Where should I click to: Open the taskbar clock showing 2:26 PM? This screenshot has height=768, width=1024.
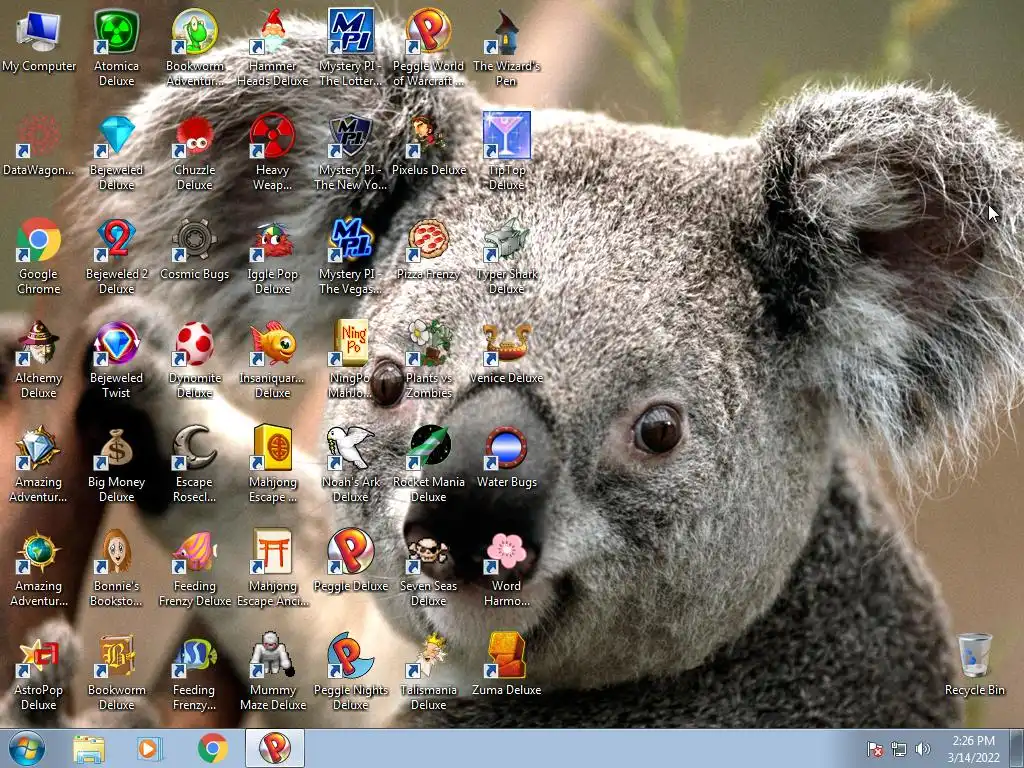[x=973, y=749]
